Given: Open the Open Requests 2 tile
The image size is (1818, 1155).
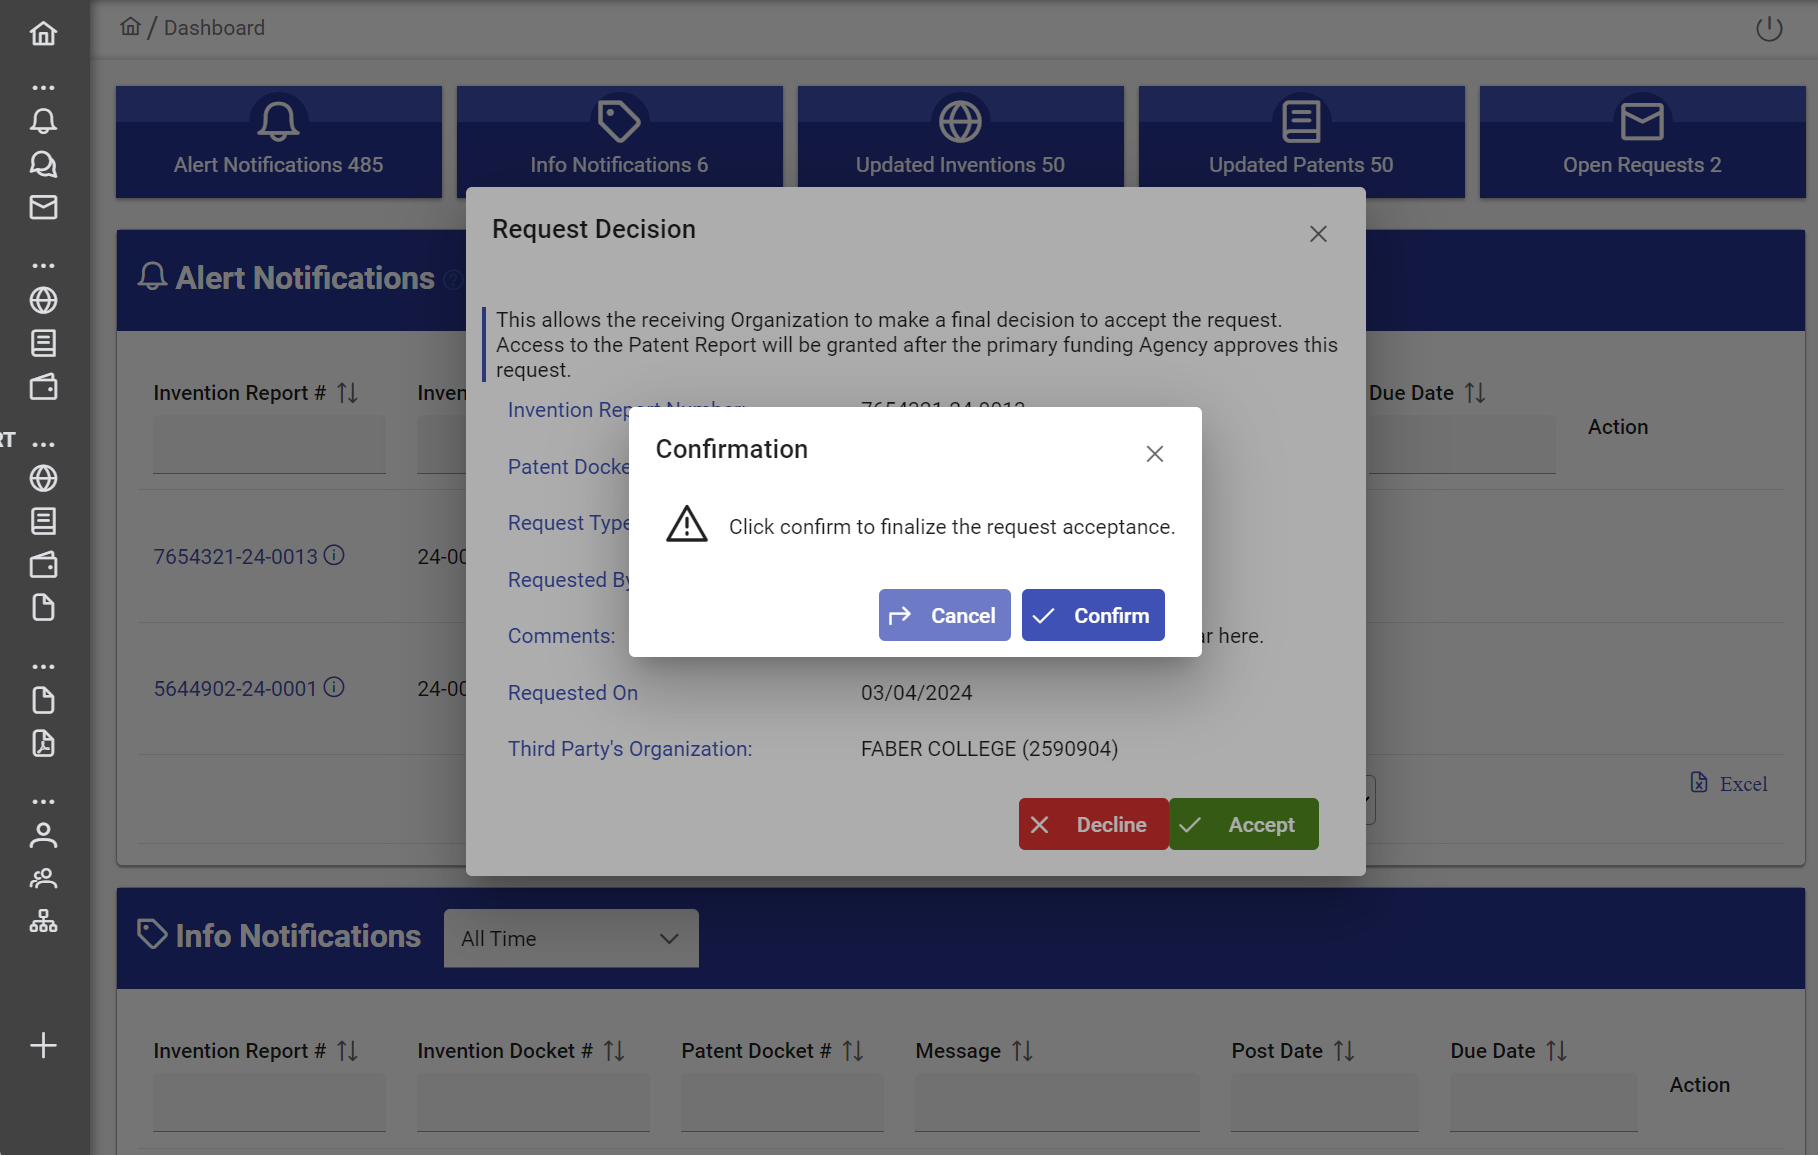Looking at the screenshot, I should click(x=1641, y=142).
